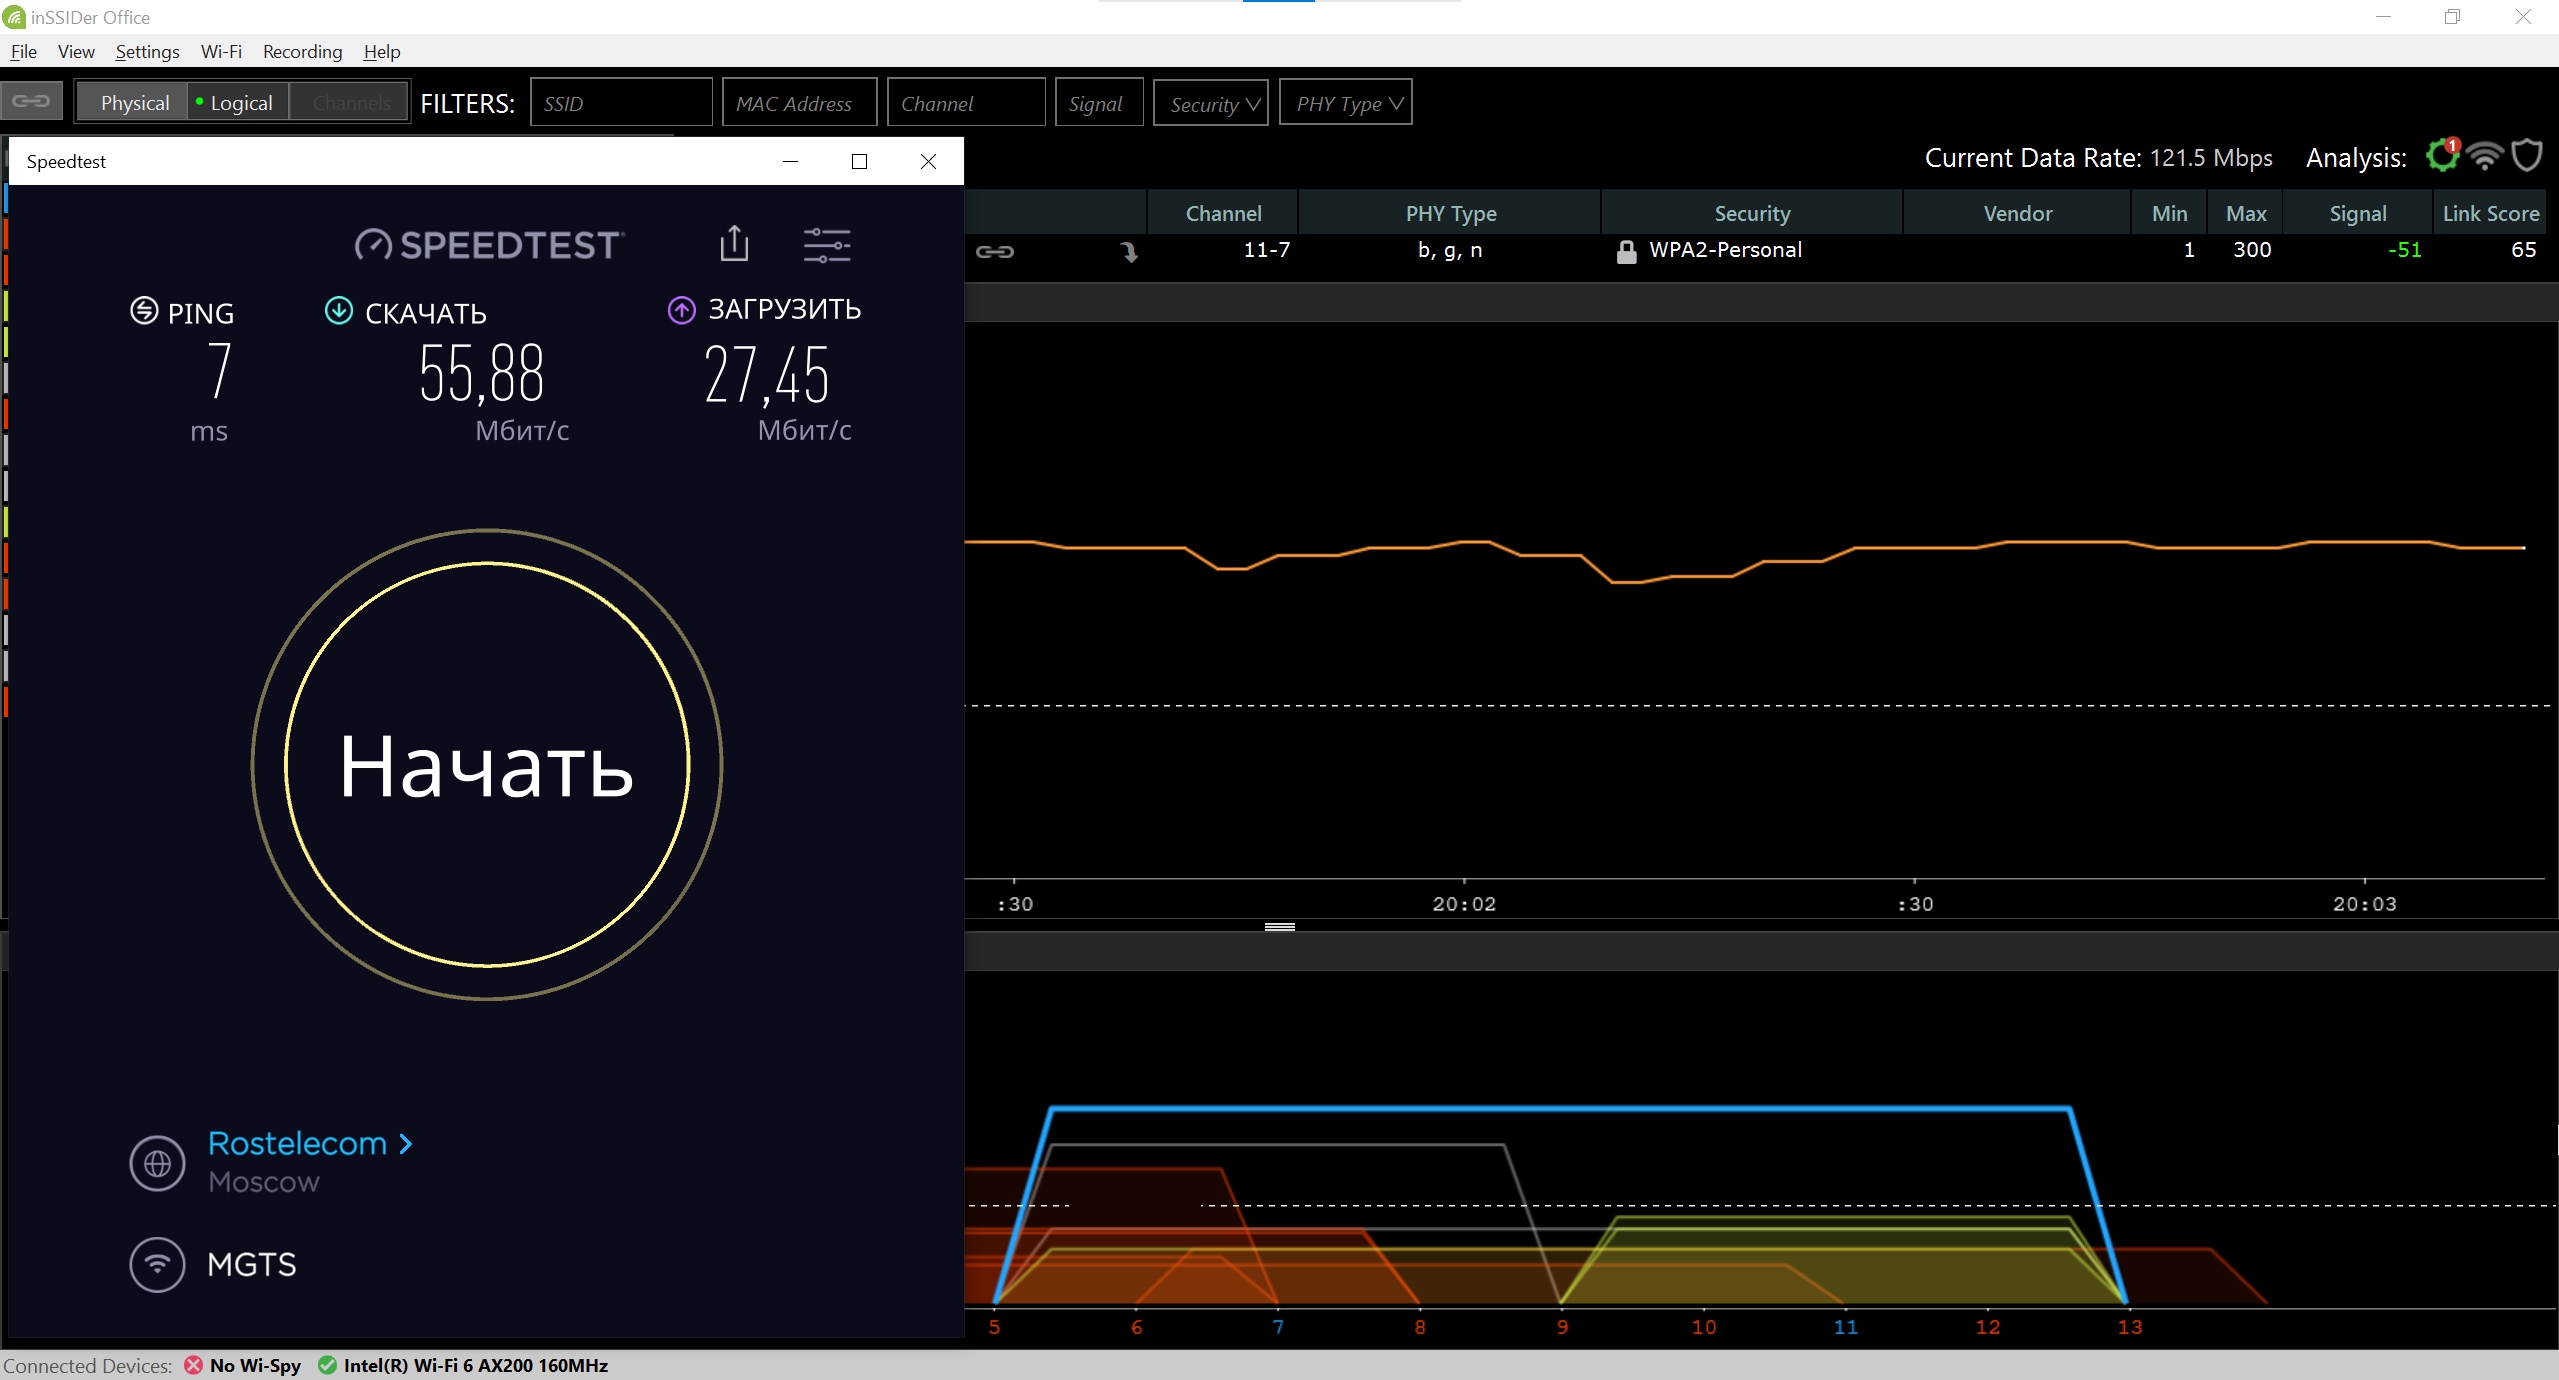The image size is (2559, 1380).
Task: Click the MGTS network name in Speedtest
Action: click(x=252, y=1264)
